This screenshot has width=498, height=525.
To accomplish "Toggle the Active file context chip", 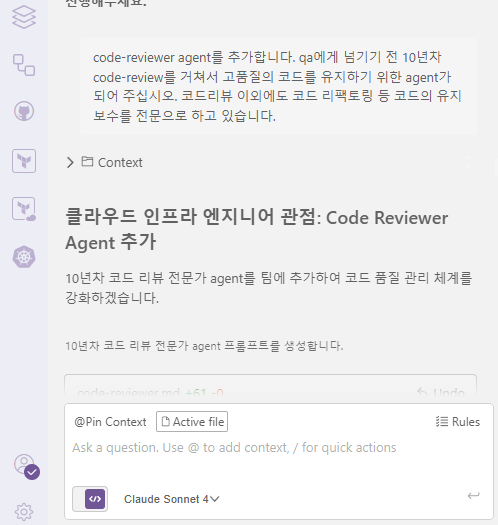I will (x=192, y=422).
